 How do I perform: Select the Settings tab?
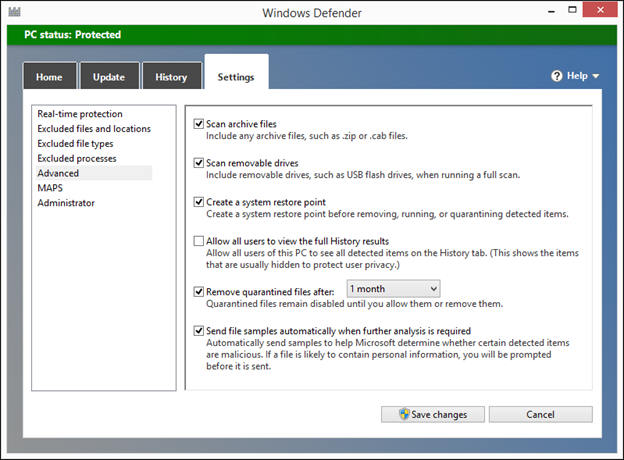coord(236,72)
